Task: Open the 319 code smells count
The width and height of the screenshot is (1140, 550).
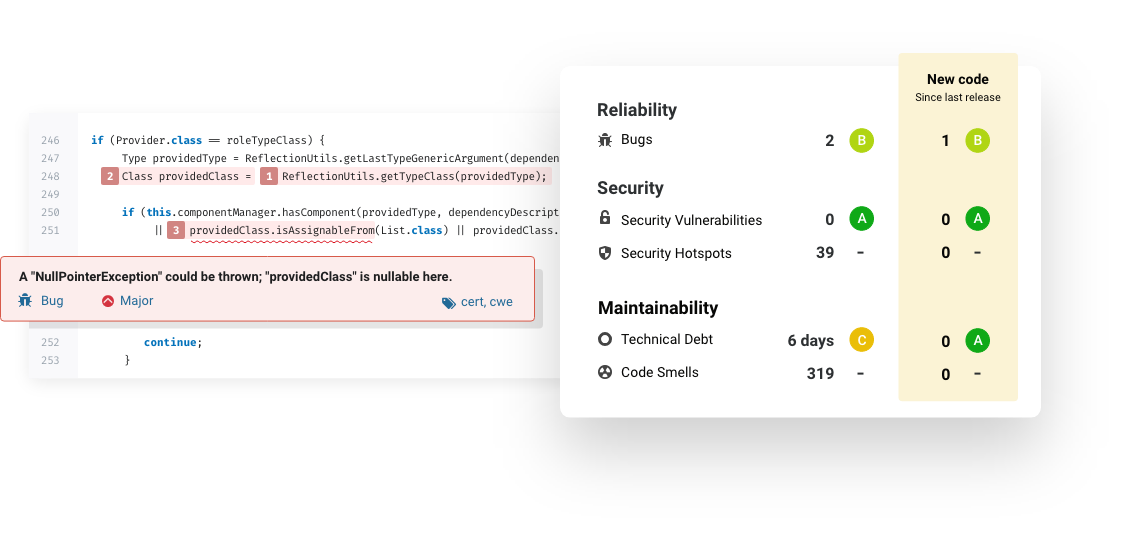Action: click(820, 374)
